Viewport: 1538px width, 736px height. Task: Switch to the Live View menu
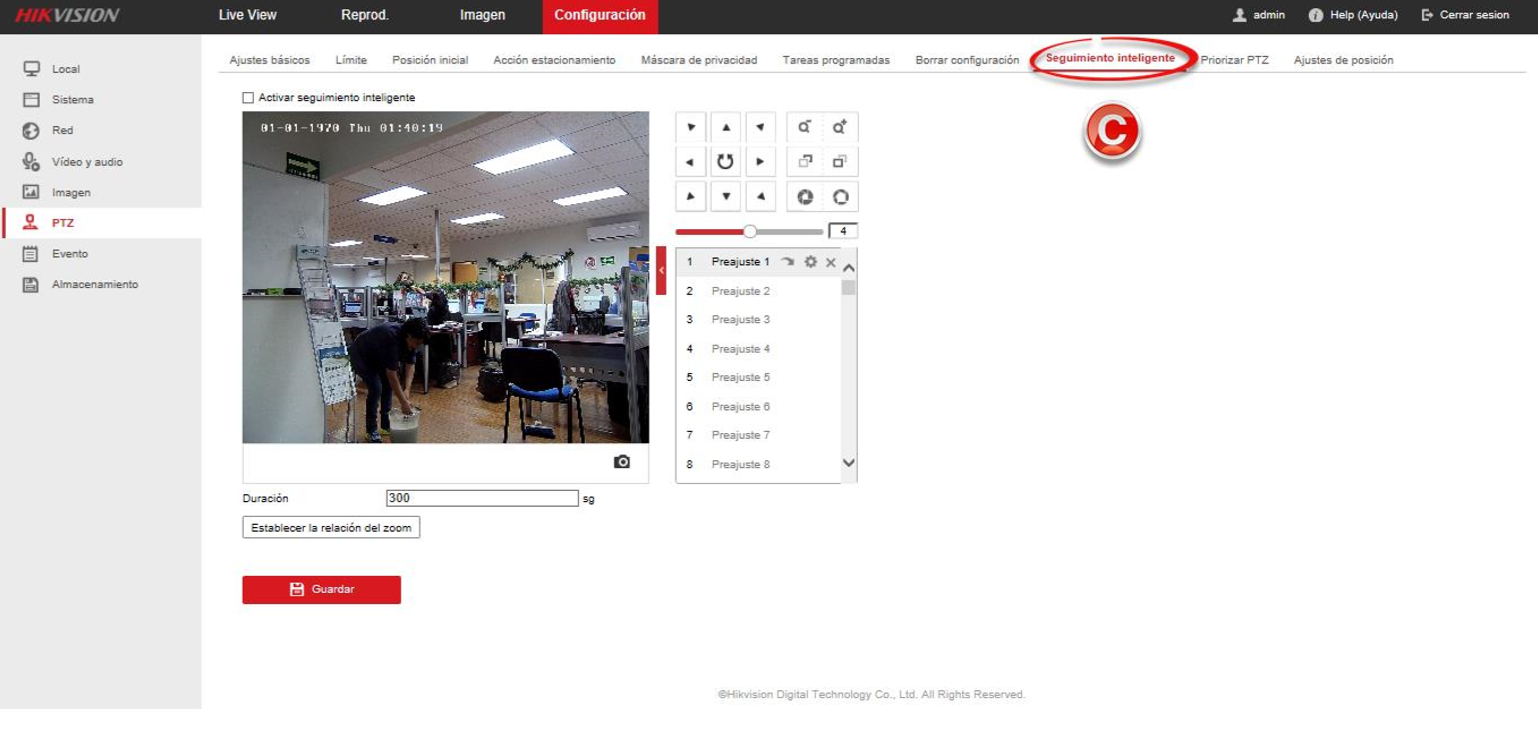(x=247, y=15)
